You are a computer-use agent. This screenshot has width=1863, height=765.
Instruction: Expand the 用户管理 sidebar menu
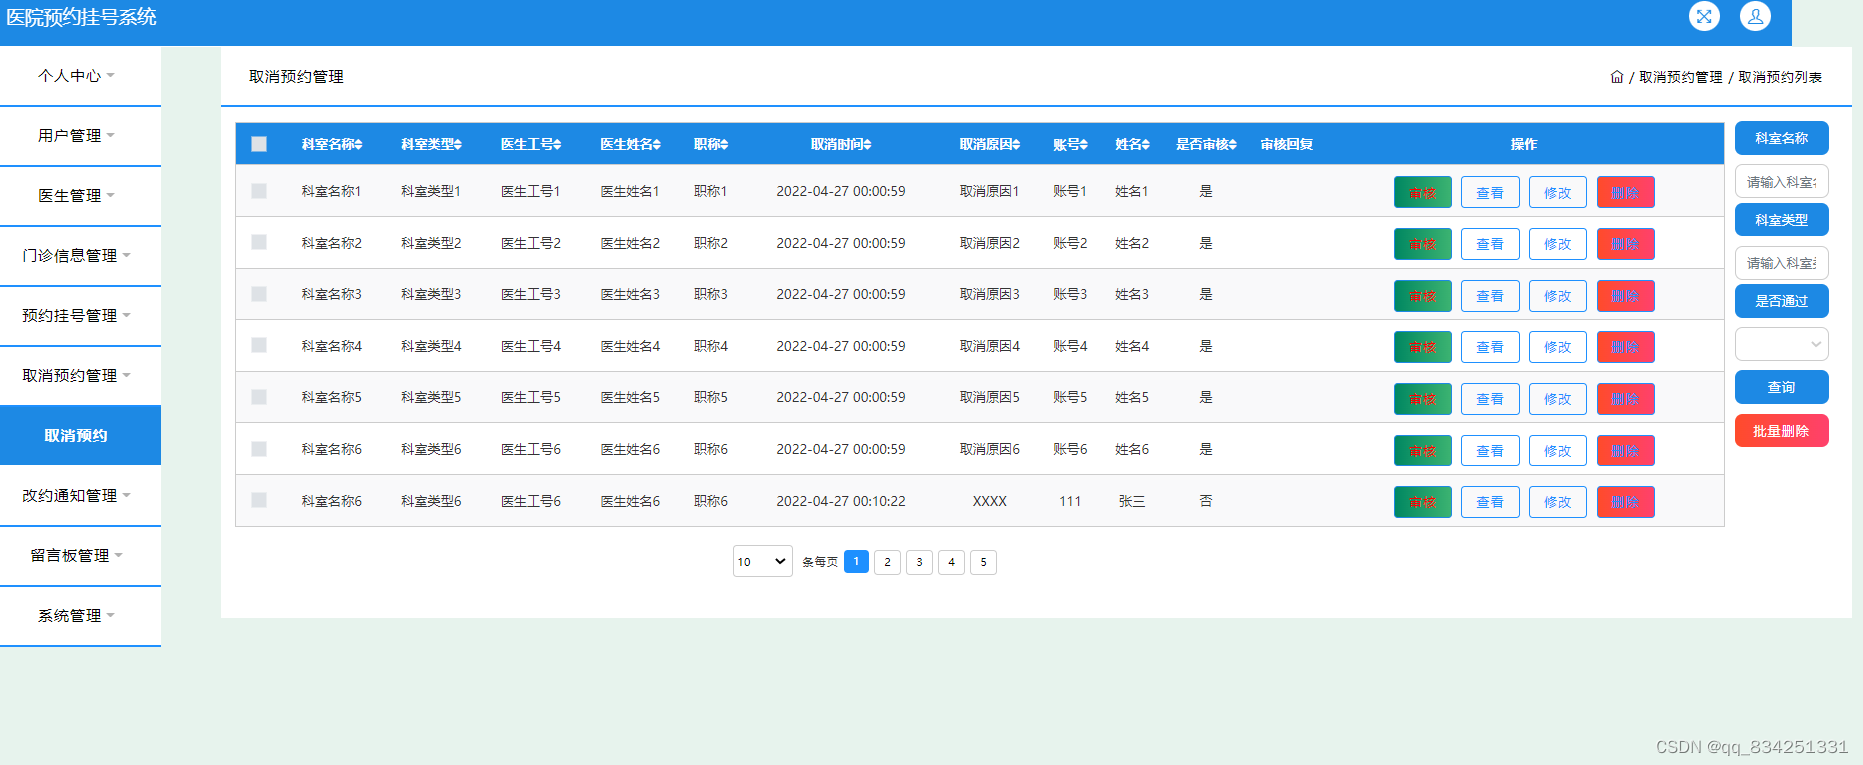80,136
